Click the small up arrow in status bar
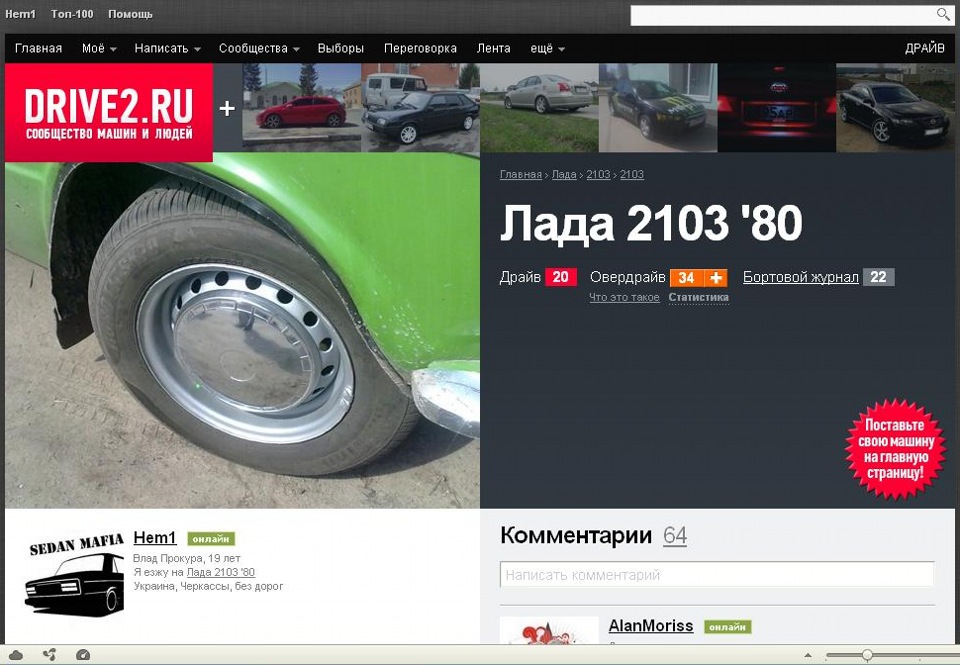 pyautogui.click(x=808, y=655)
